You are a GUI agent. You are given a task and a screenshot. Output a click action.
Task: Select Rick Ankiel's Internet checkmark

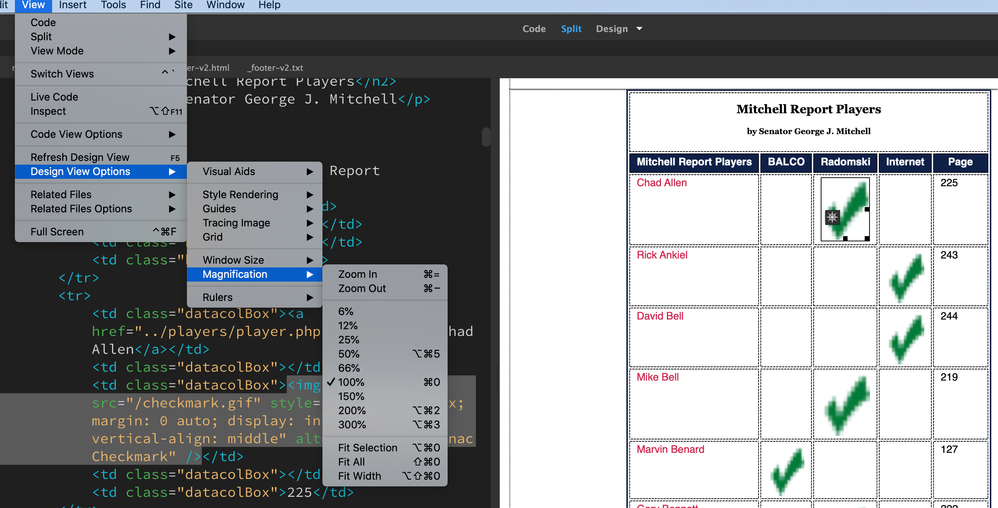click(907, 278)
